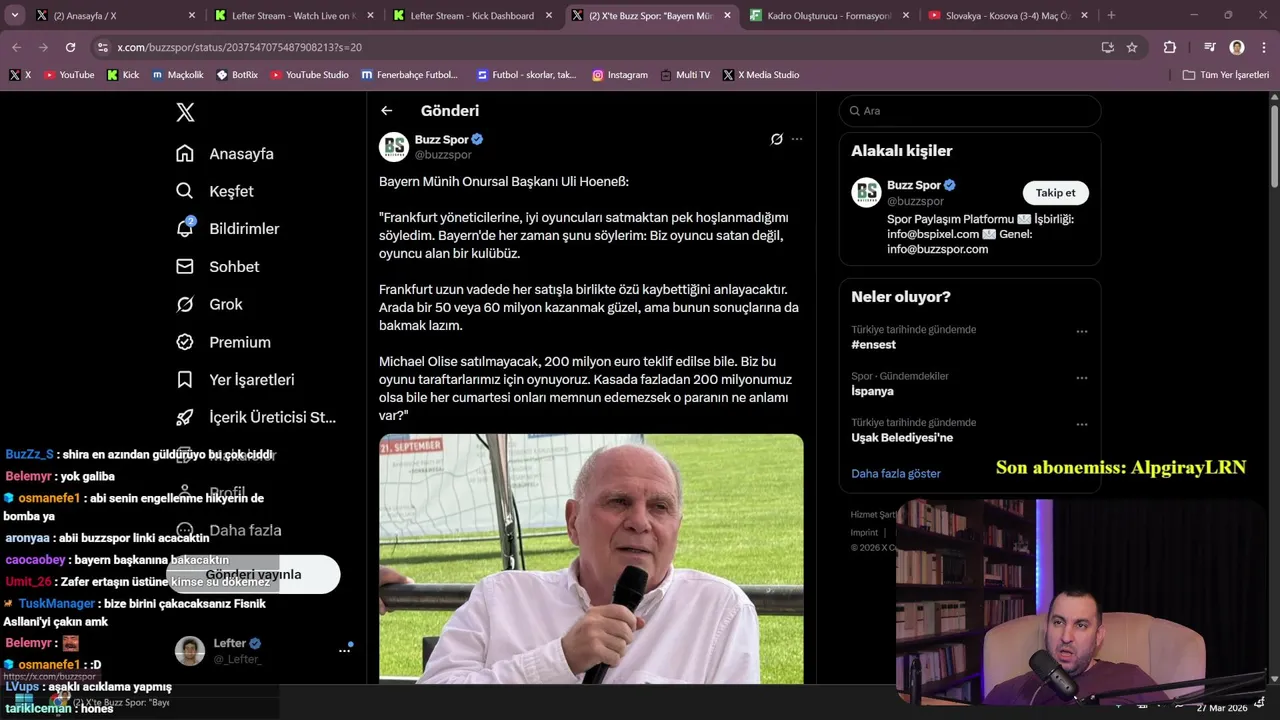Bookmark this page with the star
Screen dimensions: 1280x720
[1132, 47]
